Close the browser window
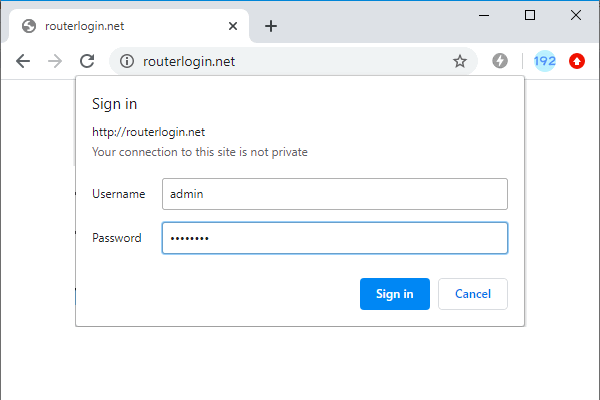The height and width of the screenshot is (400, 600). click(576, 15)
